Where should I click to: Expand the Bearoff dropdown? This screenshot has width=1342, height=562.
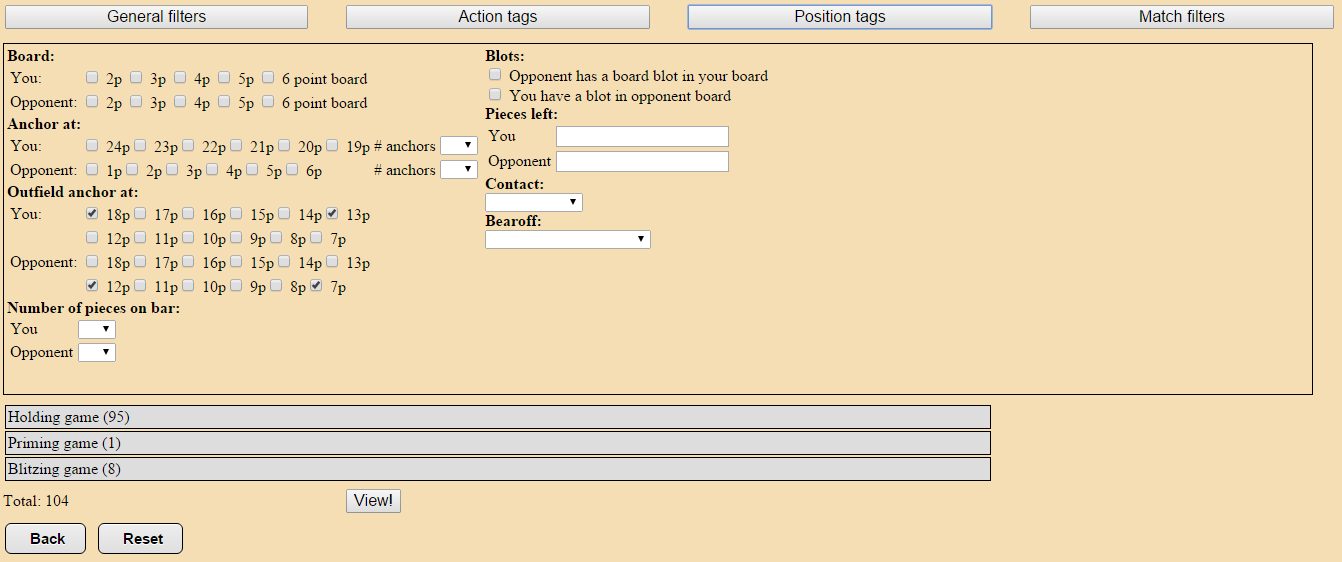(567, 240)
